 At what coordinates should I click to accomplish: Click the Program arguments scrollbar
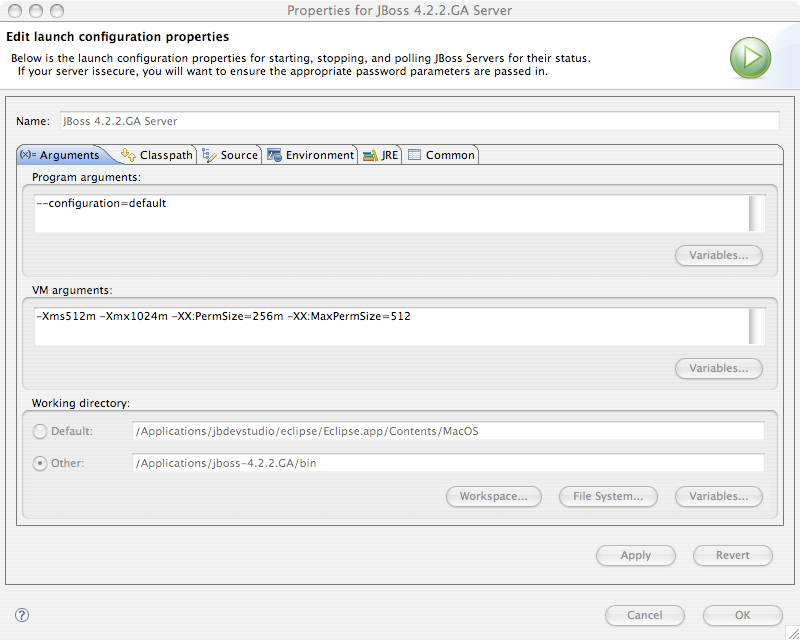(x=757, y=213)
